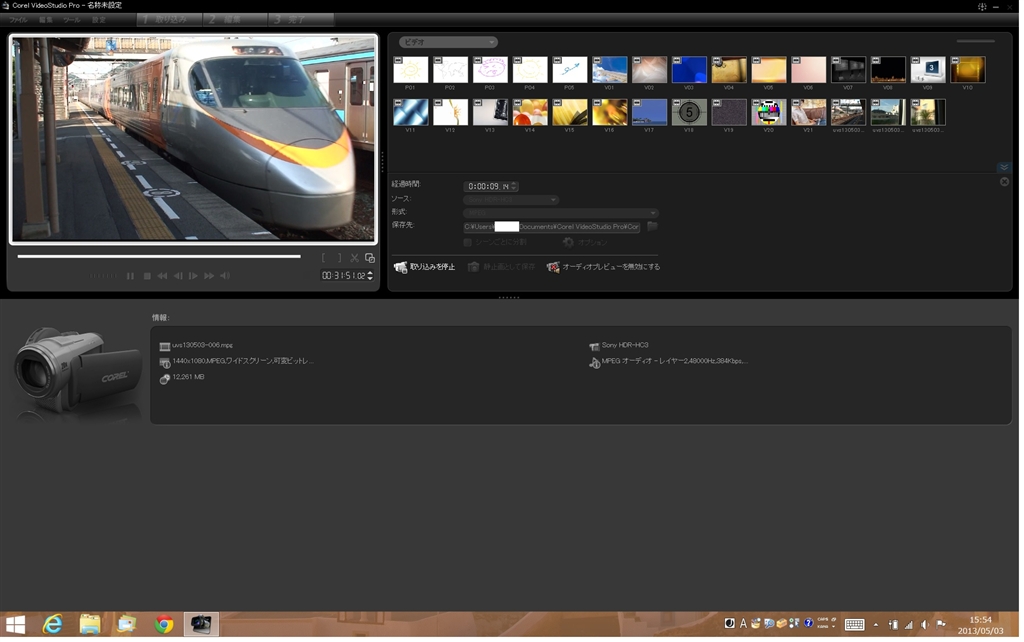Open the ファイル menu

click(x=18, y=20)
